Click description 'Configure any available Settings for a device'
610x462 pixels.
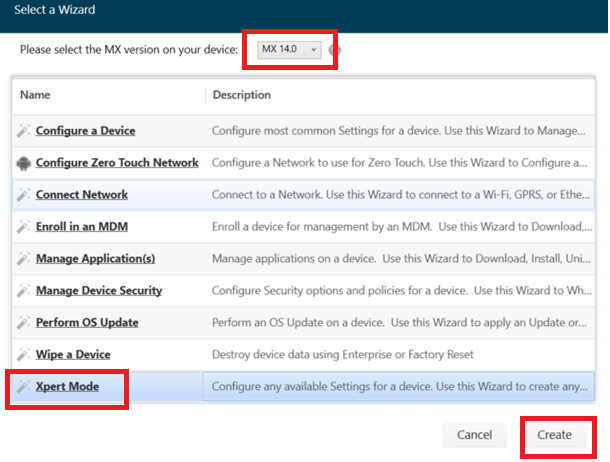click(x=400, y=387)
